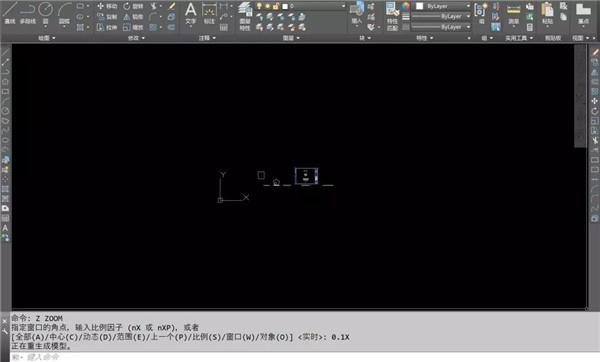Select the 多段线 (Polyline) tool

tap(27, 13)
